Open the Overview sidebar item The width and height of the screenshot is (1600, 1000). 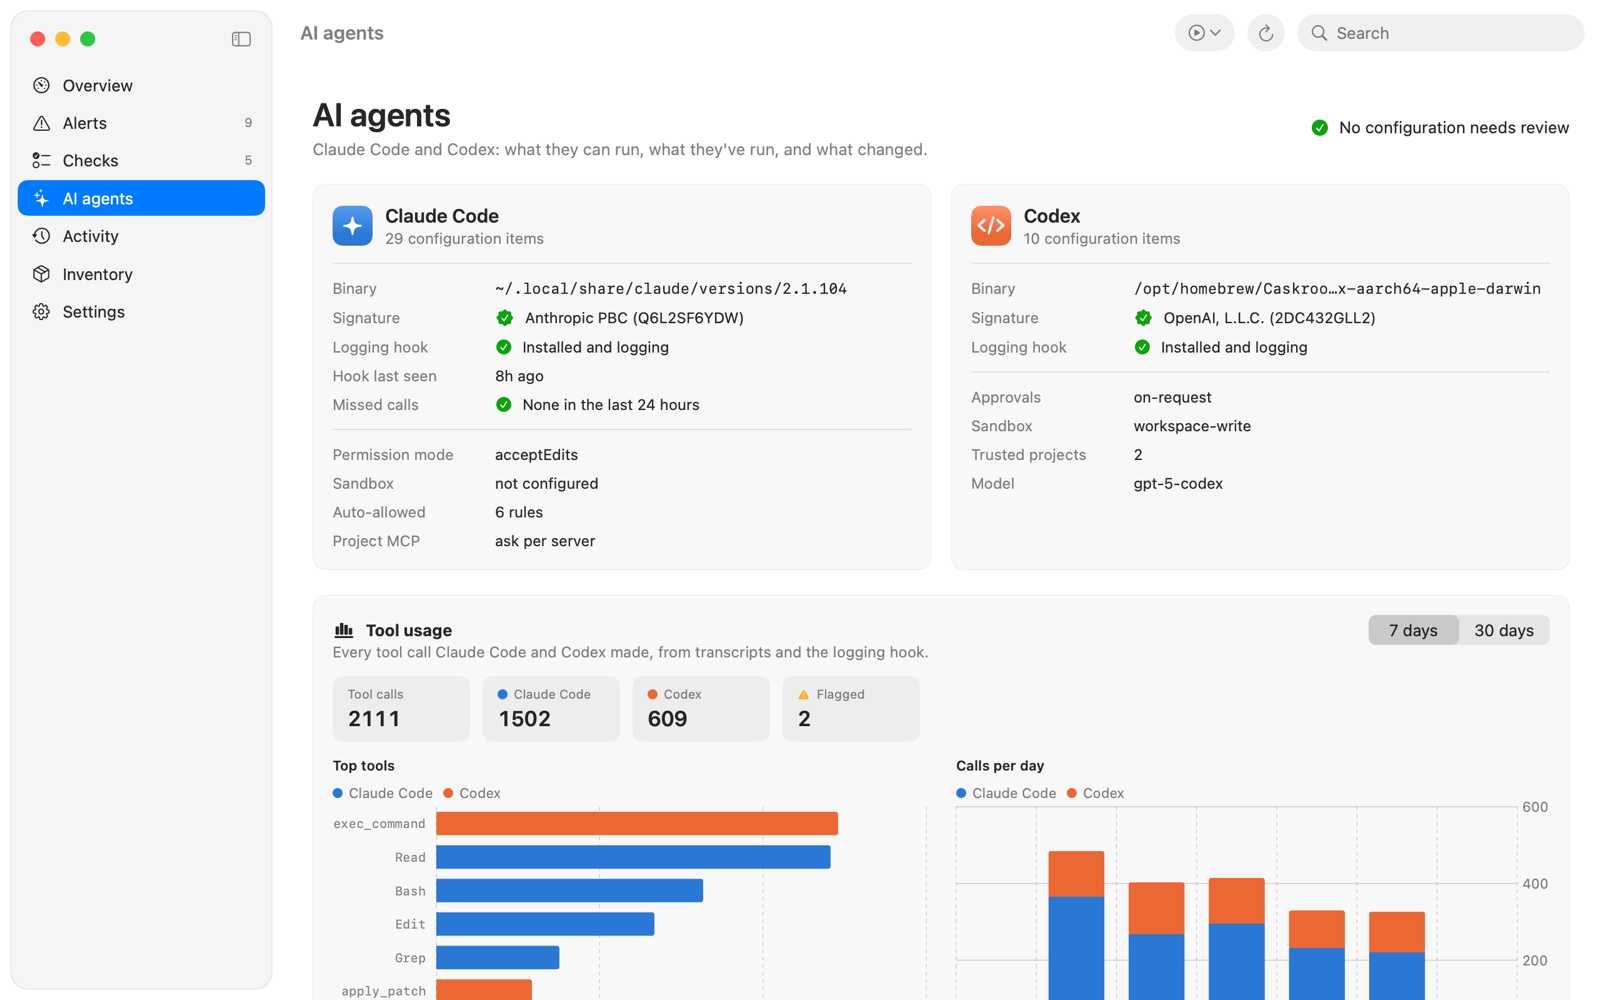click(141, 85)
